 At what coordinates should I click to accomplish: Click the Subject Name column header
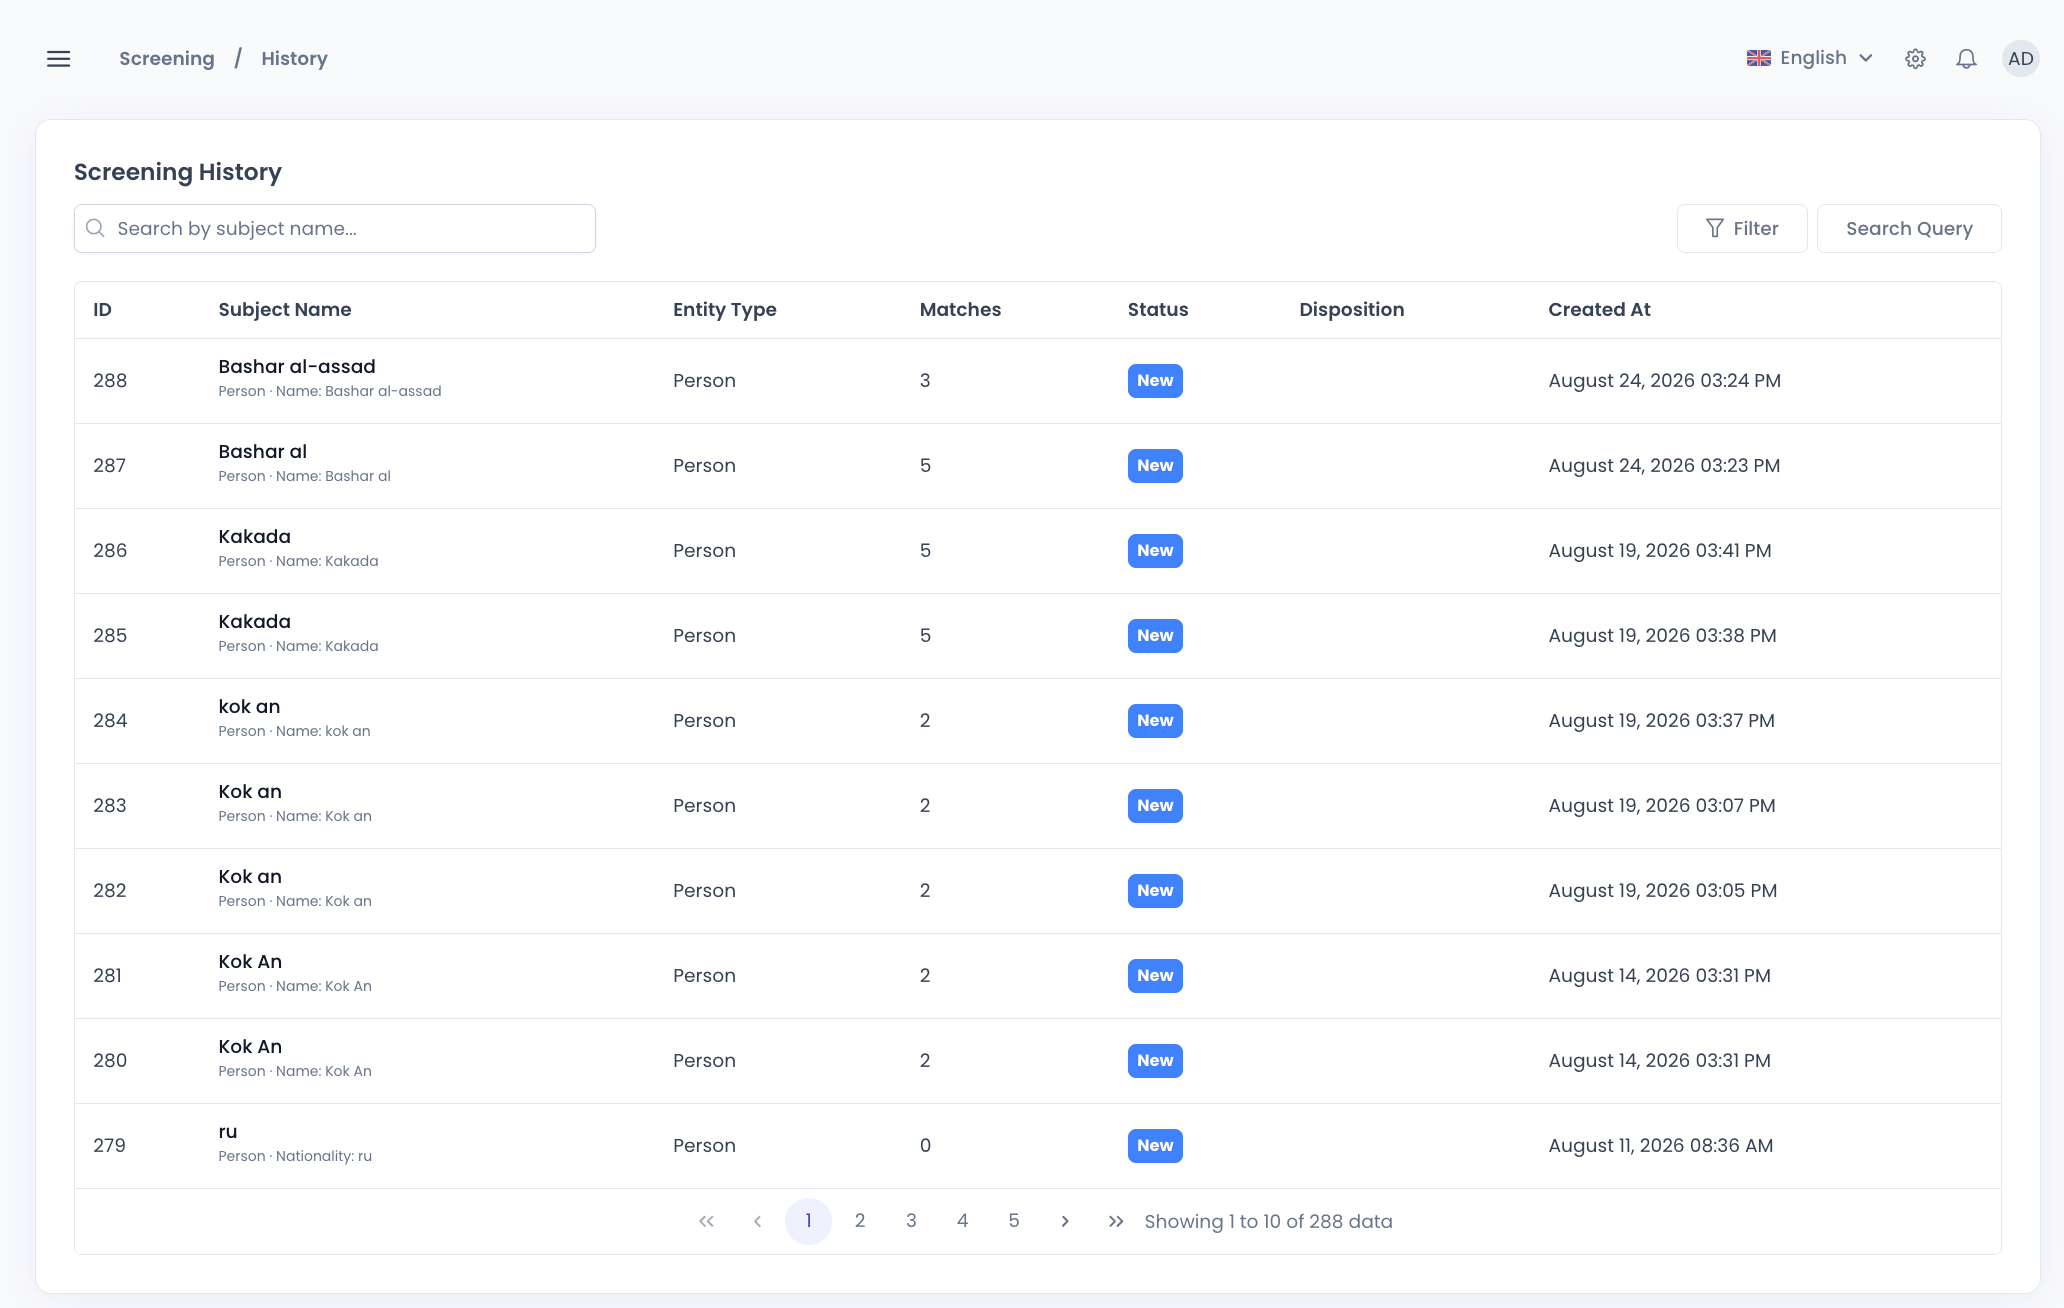click(285, 309)
